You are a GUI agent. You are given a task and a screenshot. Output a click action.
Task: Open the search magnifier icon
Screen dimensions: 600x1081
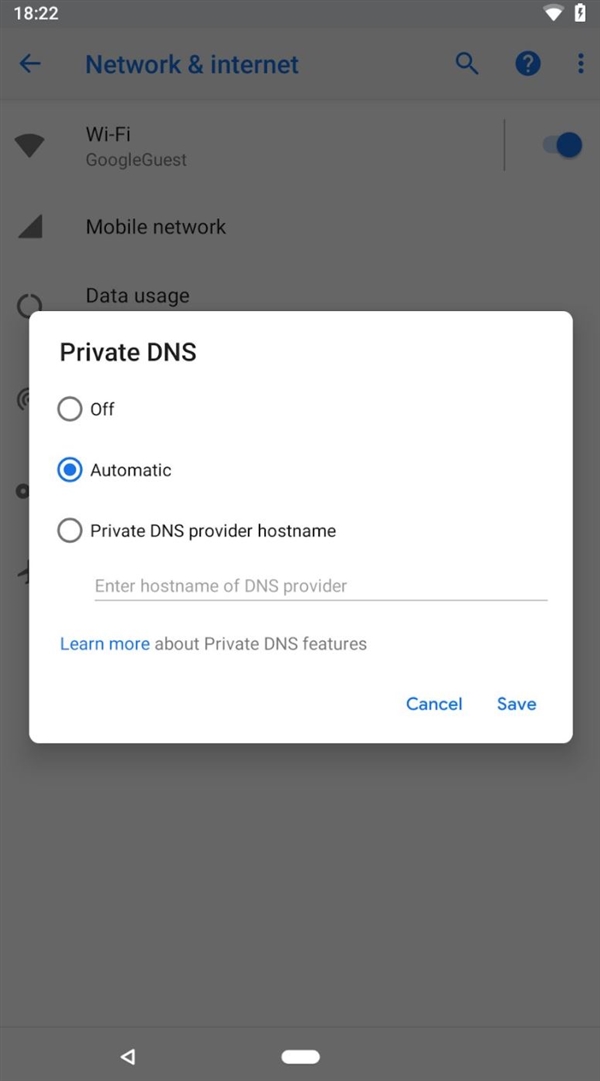[467, 64]
